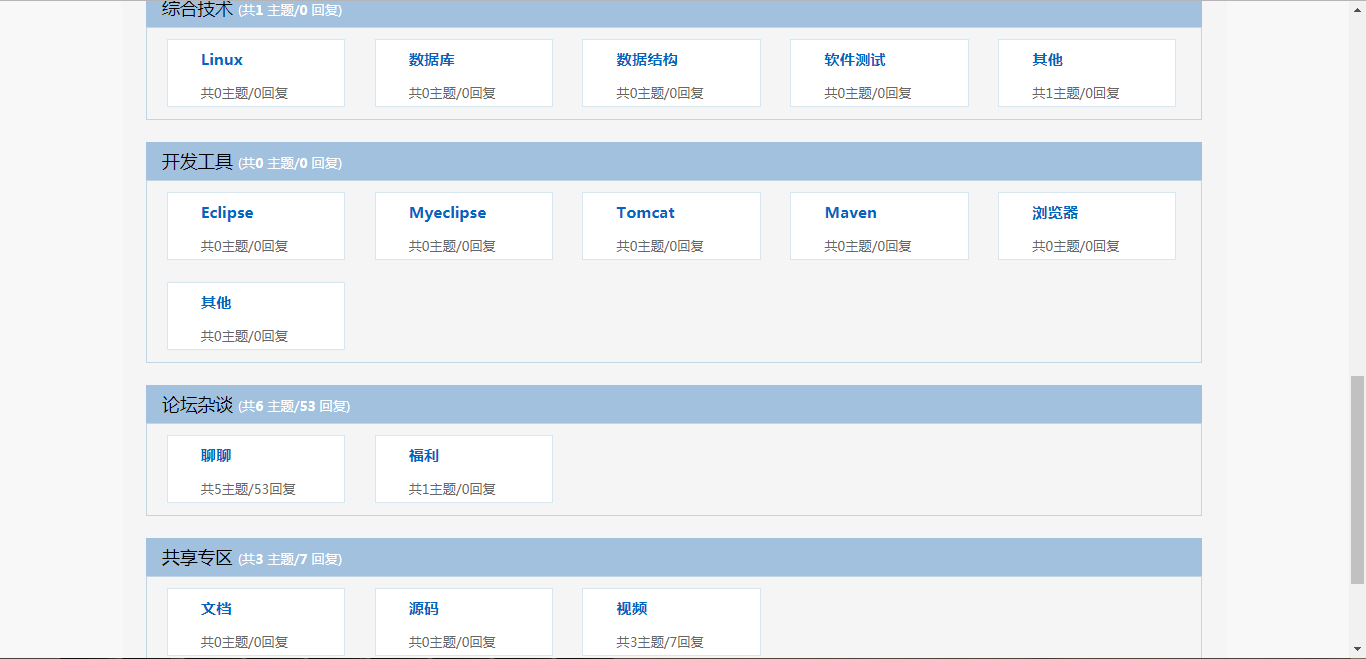Click topic count text under 数据结构
The image size is (1366, 659).
[660, 93]
